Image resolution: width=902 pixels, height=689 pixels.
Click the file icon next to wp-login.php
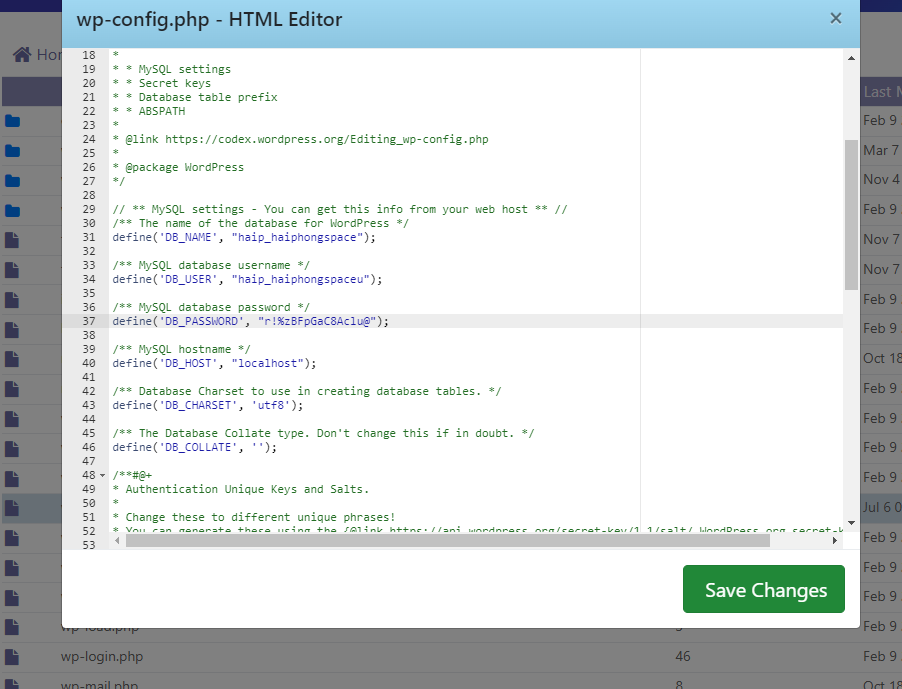point(12,656)
